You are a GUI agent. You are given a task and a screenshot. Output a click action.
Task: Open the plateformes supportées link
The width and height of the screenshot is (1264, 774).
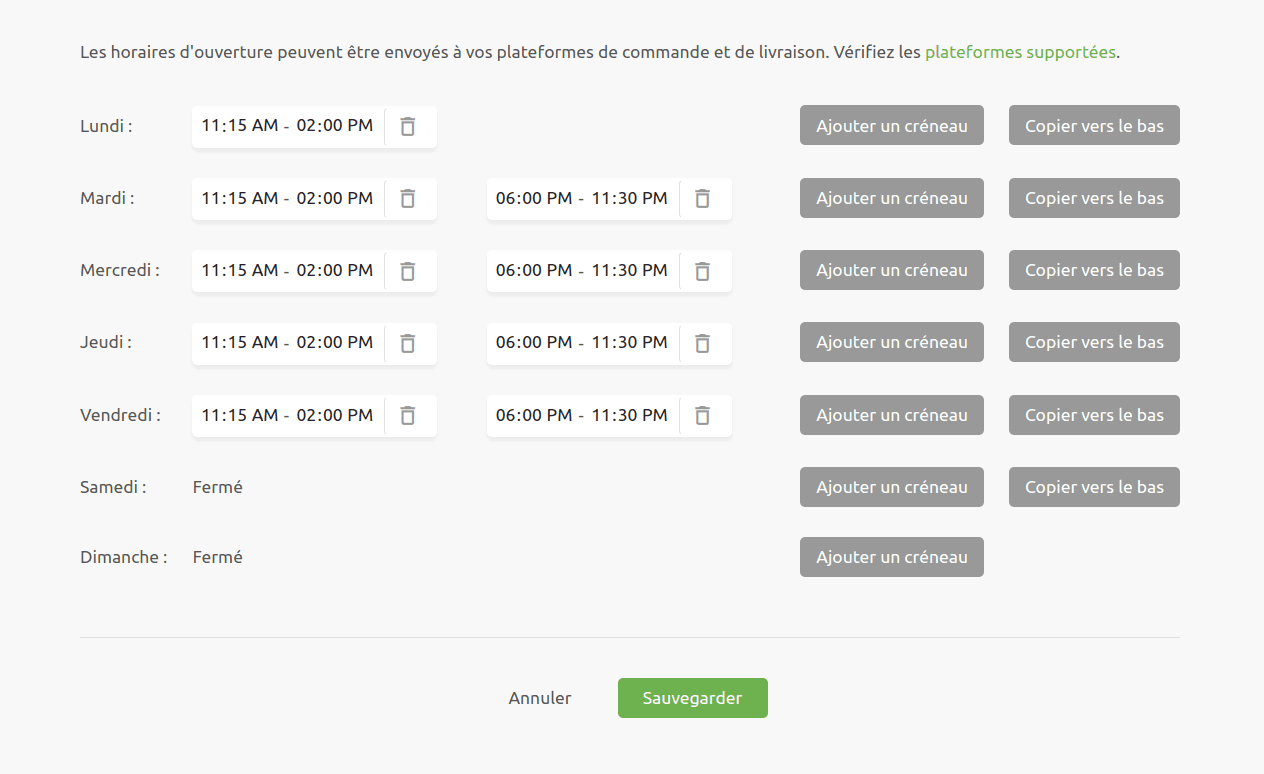click(1019, 52)
